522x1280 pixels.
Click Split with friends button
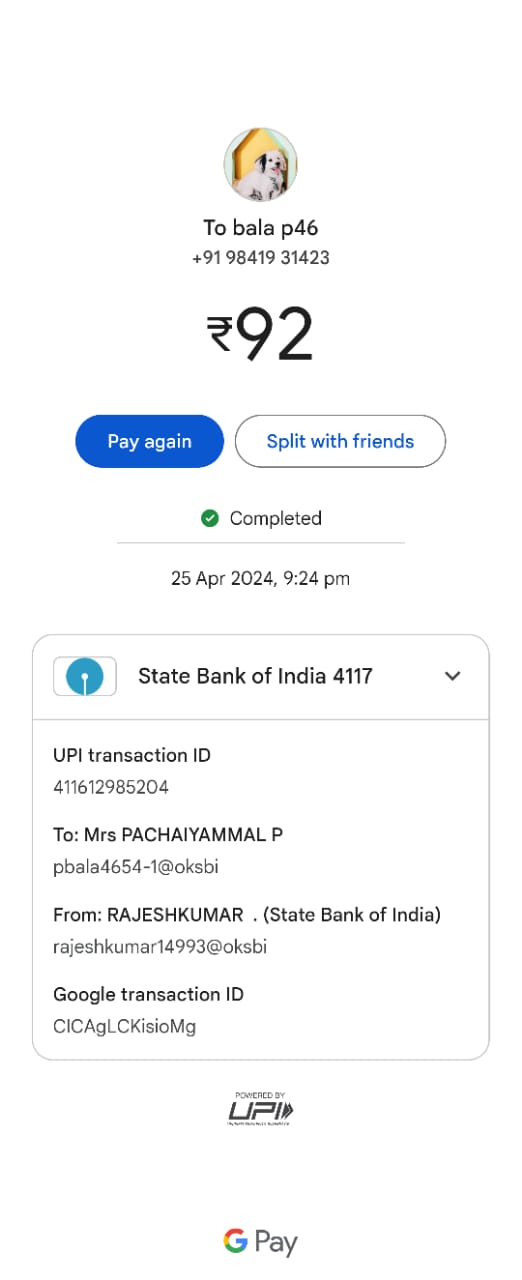pos(340,441)
